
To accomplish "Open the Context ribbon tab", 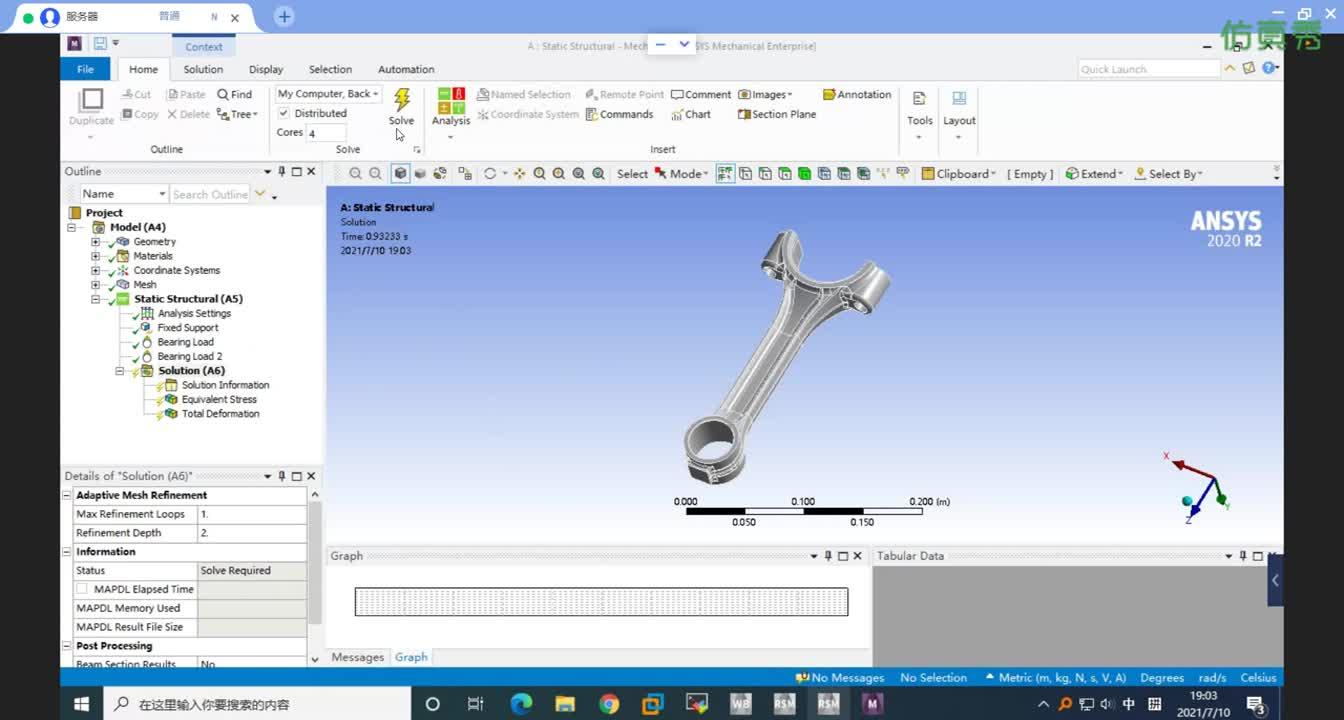I will point(204,46).
